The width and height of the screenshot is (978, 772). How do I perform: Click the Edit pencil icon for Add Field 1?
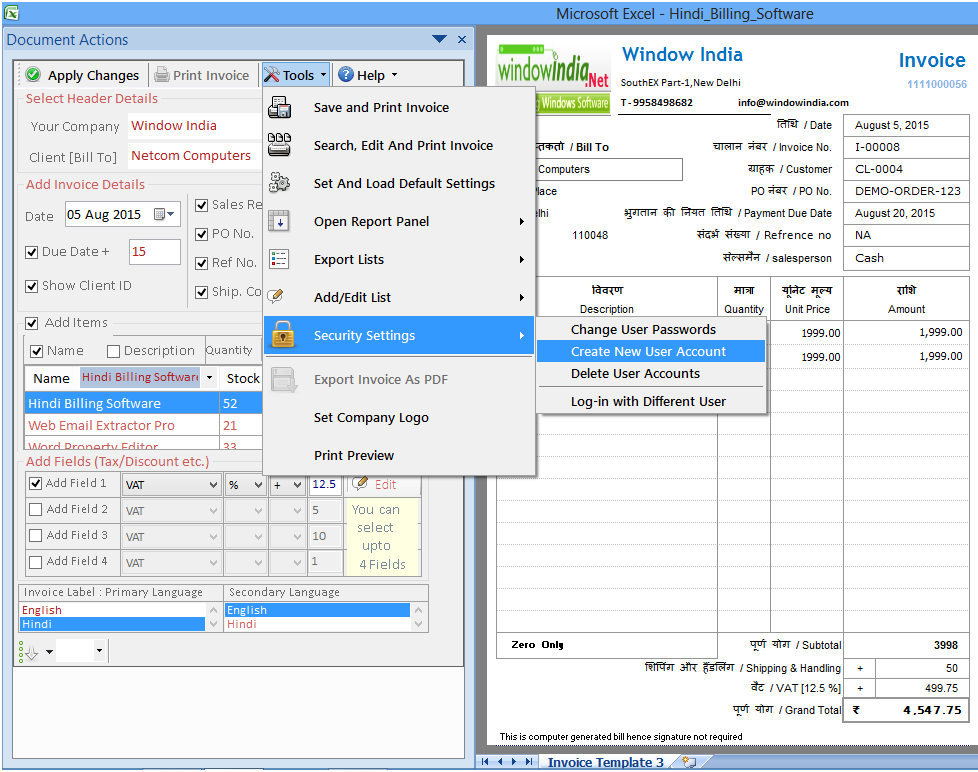tap(359, 483)
